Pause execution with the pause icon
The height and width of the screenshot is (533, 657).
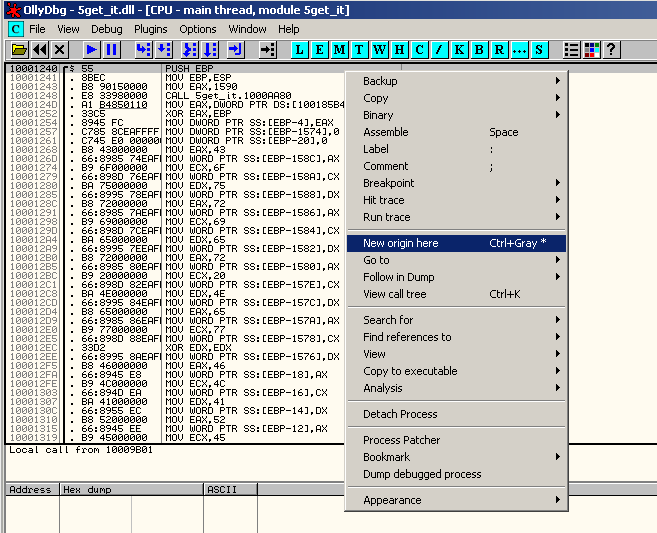pos(111,49)
